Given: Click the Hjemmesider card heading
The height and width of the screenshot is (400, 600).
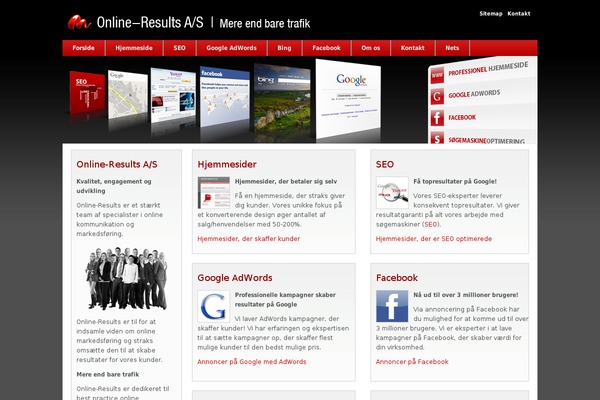Looking at the screenshot, I should click(x=227, y=164).
